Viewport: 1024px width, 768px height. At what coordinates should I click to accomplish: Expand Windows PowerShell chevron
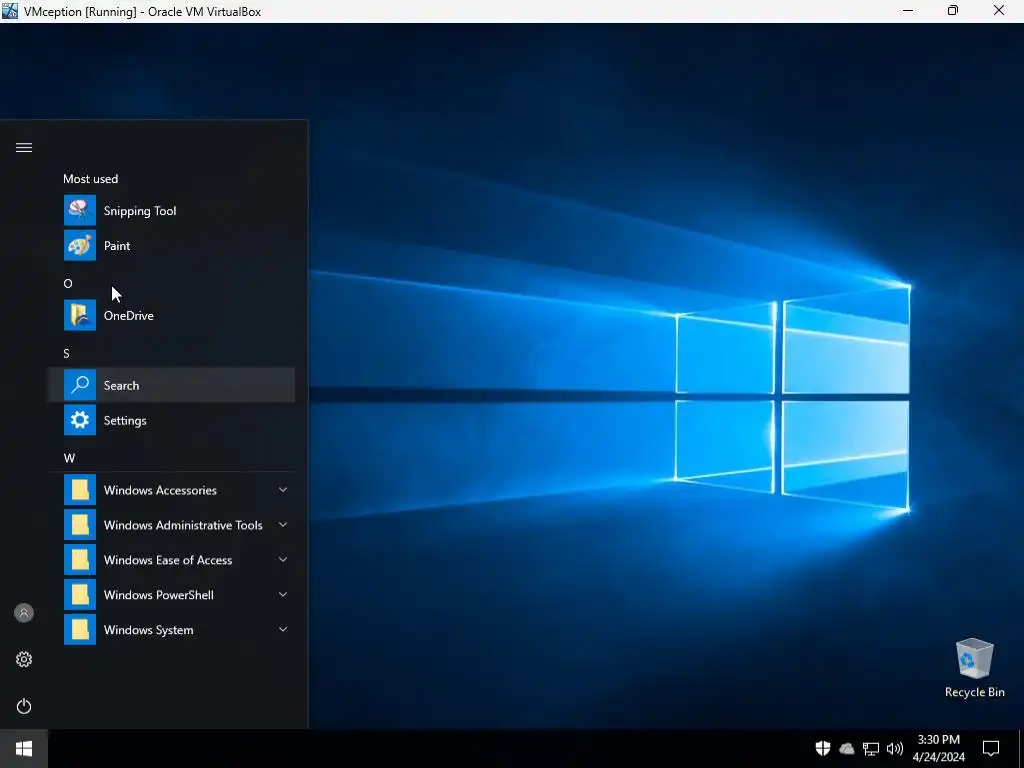pyautogui.click(x=283, y=594)
